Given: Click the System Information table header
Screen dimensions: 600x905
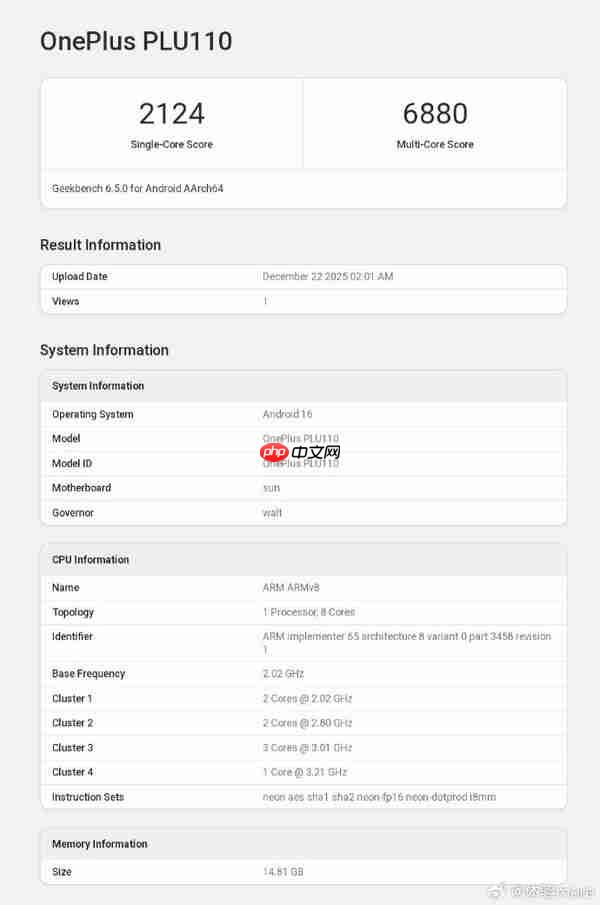Looking at the screenshot, I should click(98, 386).
